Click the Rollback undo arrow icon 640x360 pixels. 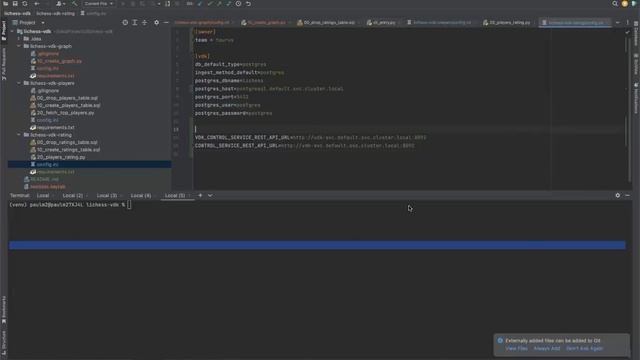click(x=248, y=4)
